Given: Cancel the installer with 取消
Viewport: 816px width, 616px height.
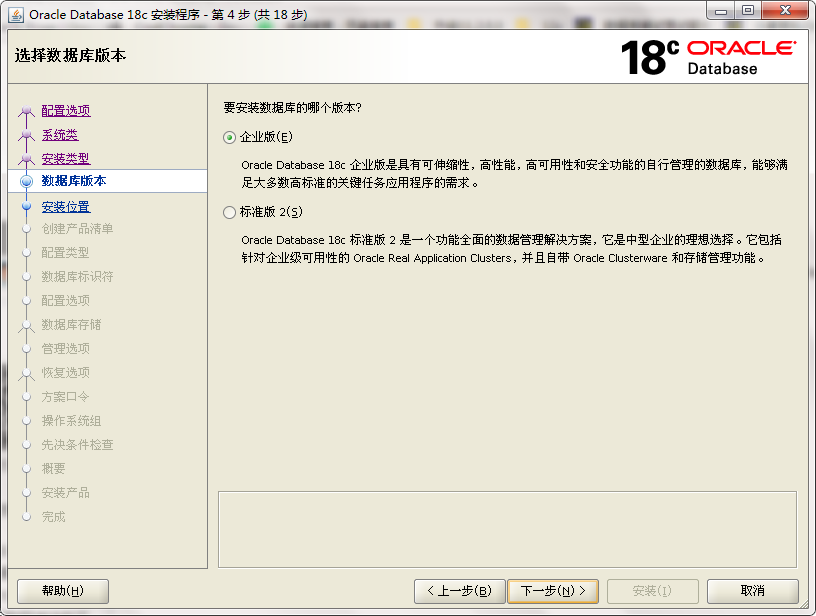Looking at the screenshot, I should (753, 591).
